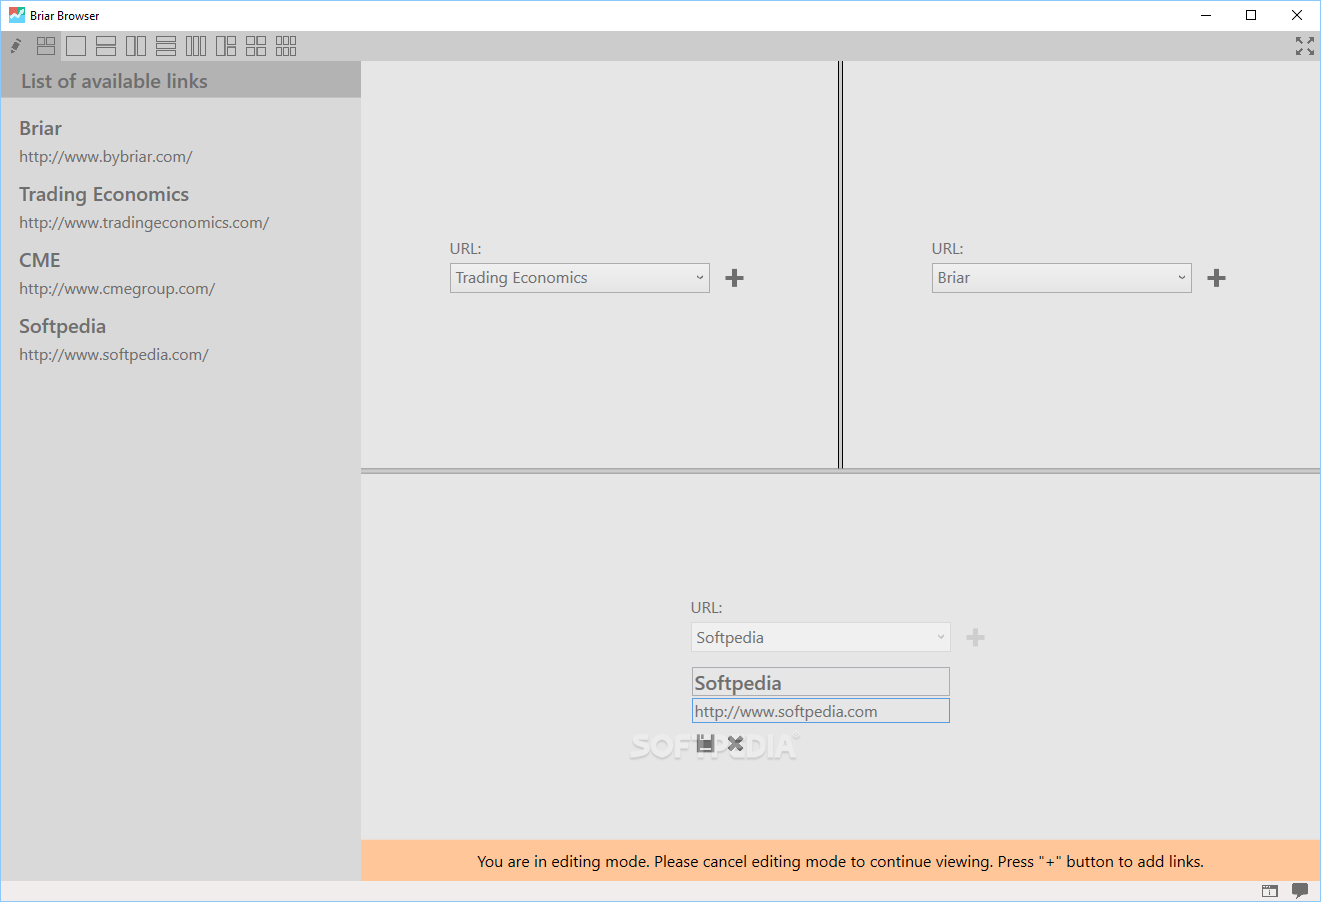Image resolution: width=1321 pixels, height=902 pixels.
Task: Save the edited link with the floppy icon
Action: pyautogui.click(x=706, y=743)
